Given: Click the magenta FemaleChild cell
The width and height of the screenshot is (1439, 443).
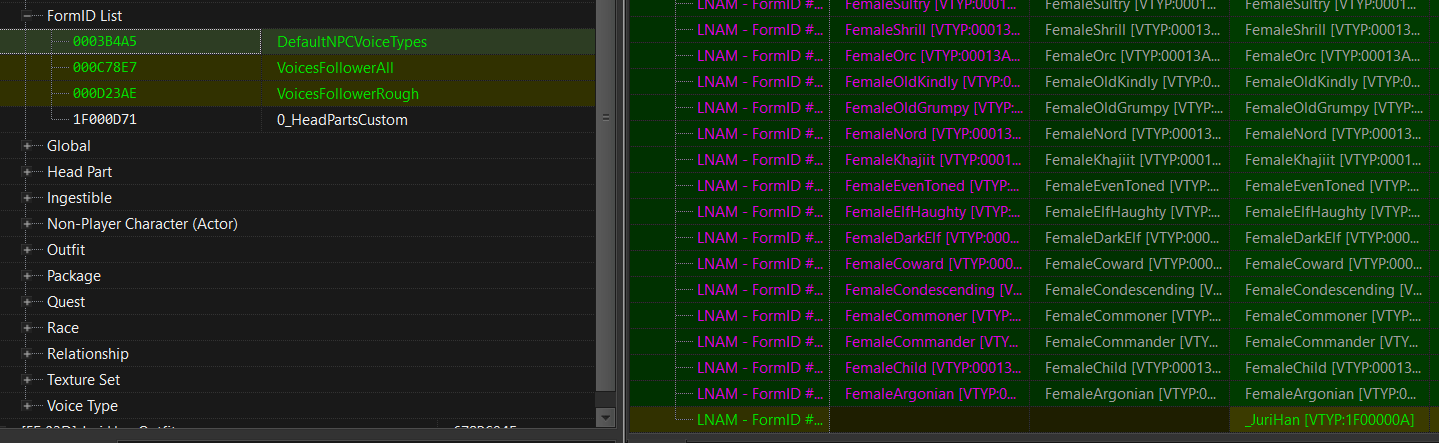Looking at the screenshot, I should pos(932,368).
